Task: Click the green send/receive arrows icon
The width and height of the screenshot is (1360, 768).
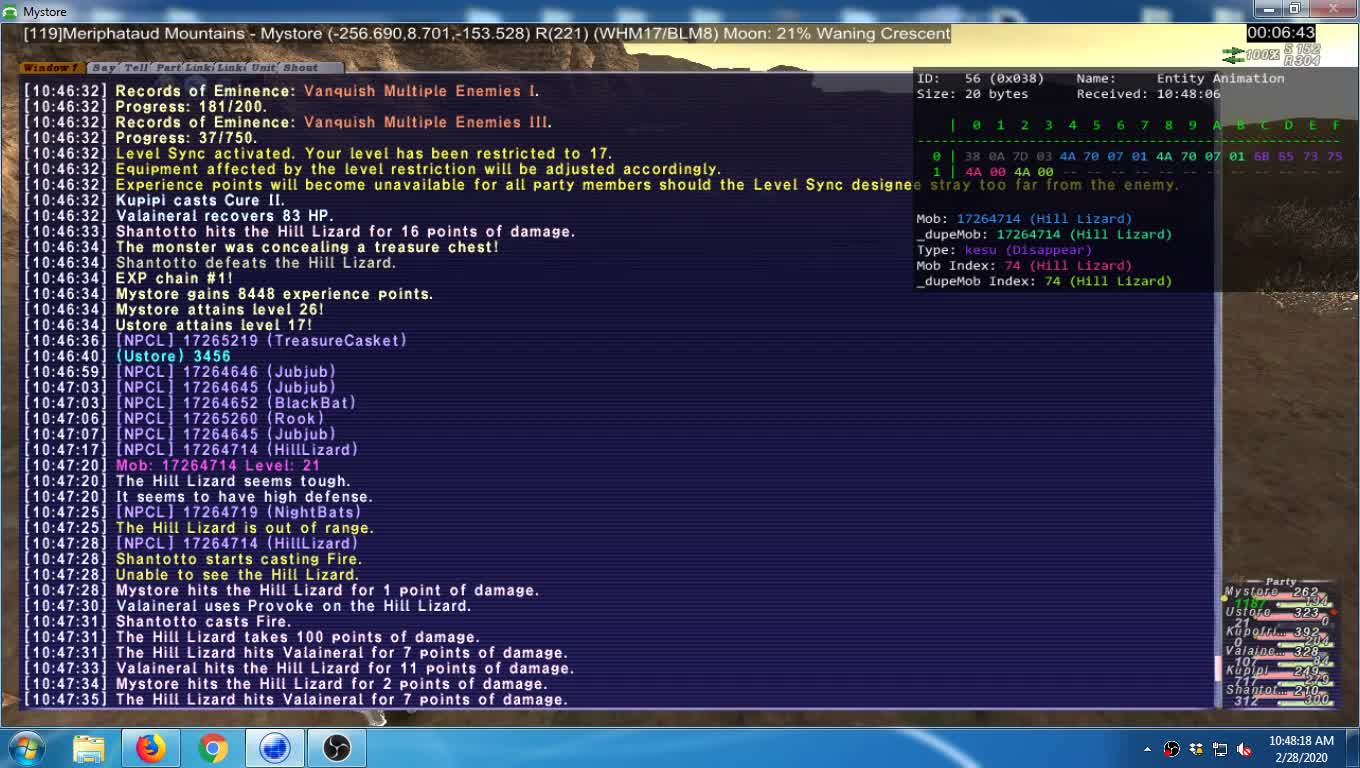Action: click(1233, 55)
